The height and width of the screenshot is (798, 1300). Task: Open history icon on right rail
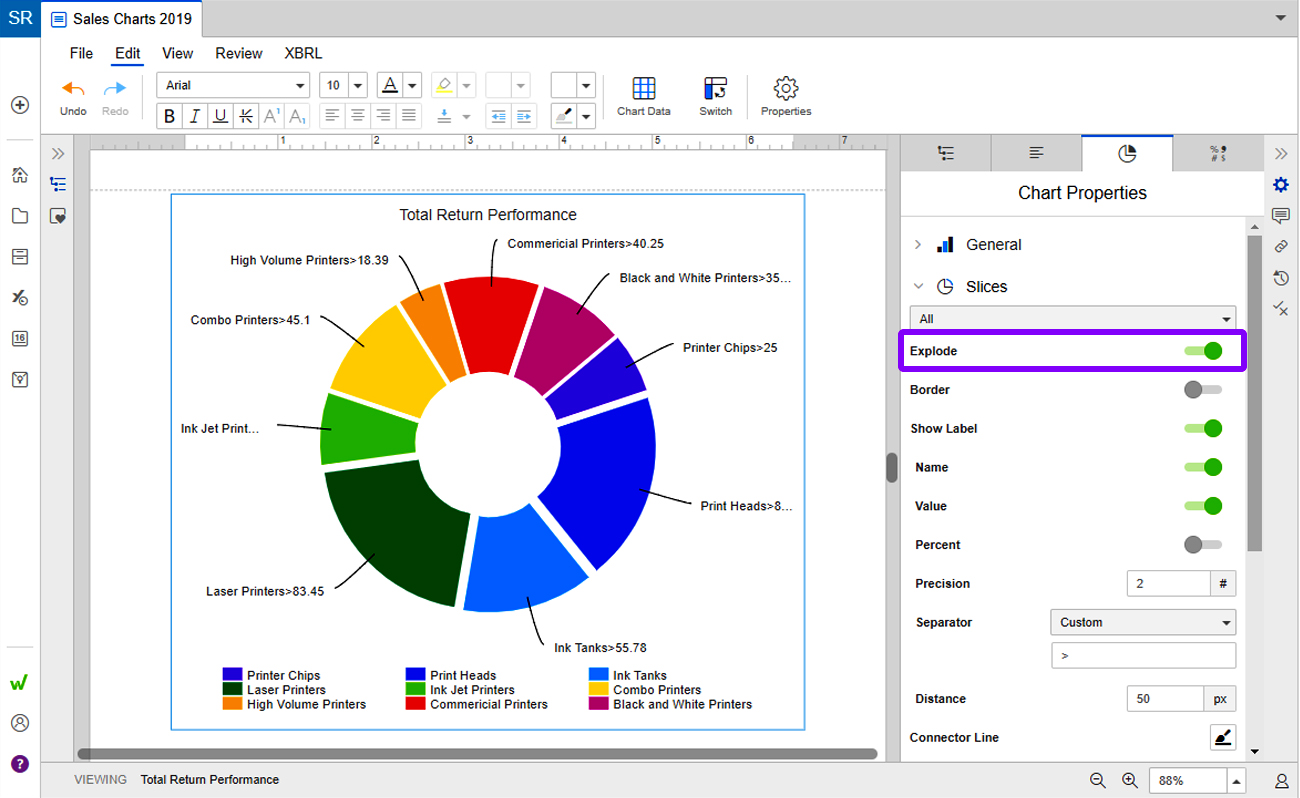coord(1281,278)
